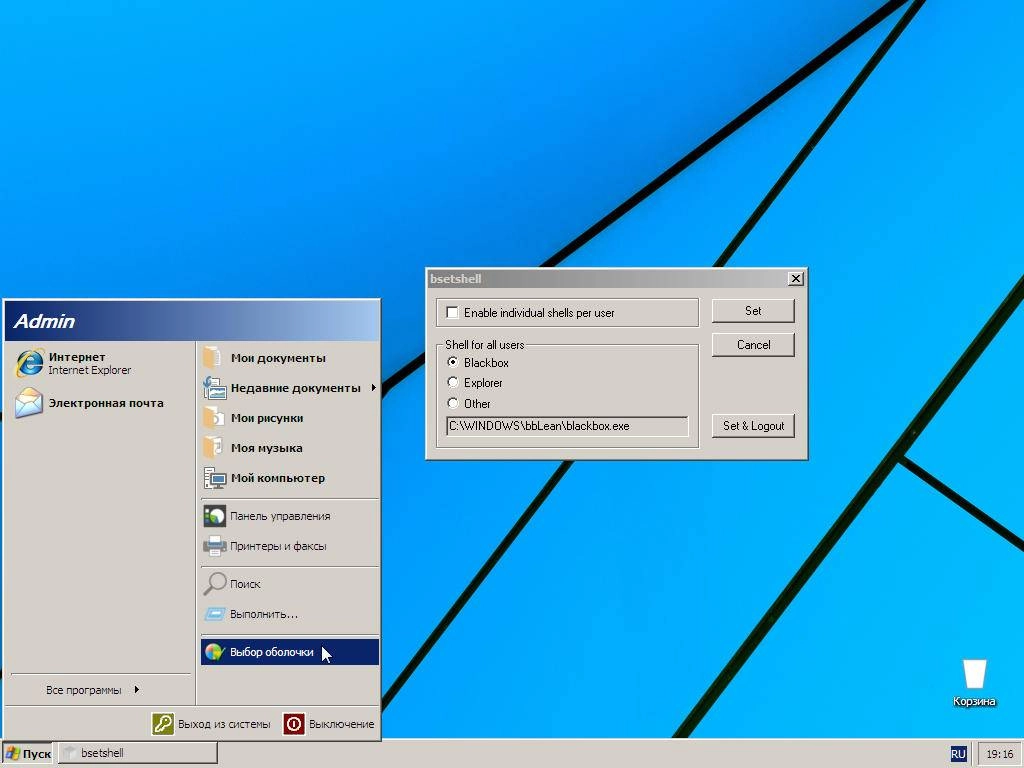Image resolution: width=1024 pixels, height=768 pixels.
Task: Click the Моя музыка folder icon
Action: point(214,448)
